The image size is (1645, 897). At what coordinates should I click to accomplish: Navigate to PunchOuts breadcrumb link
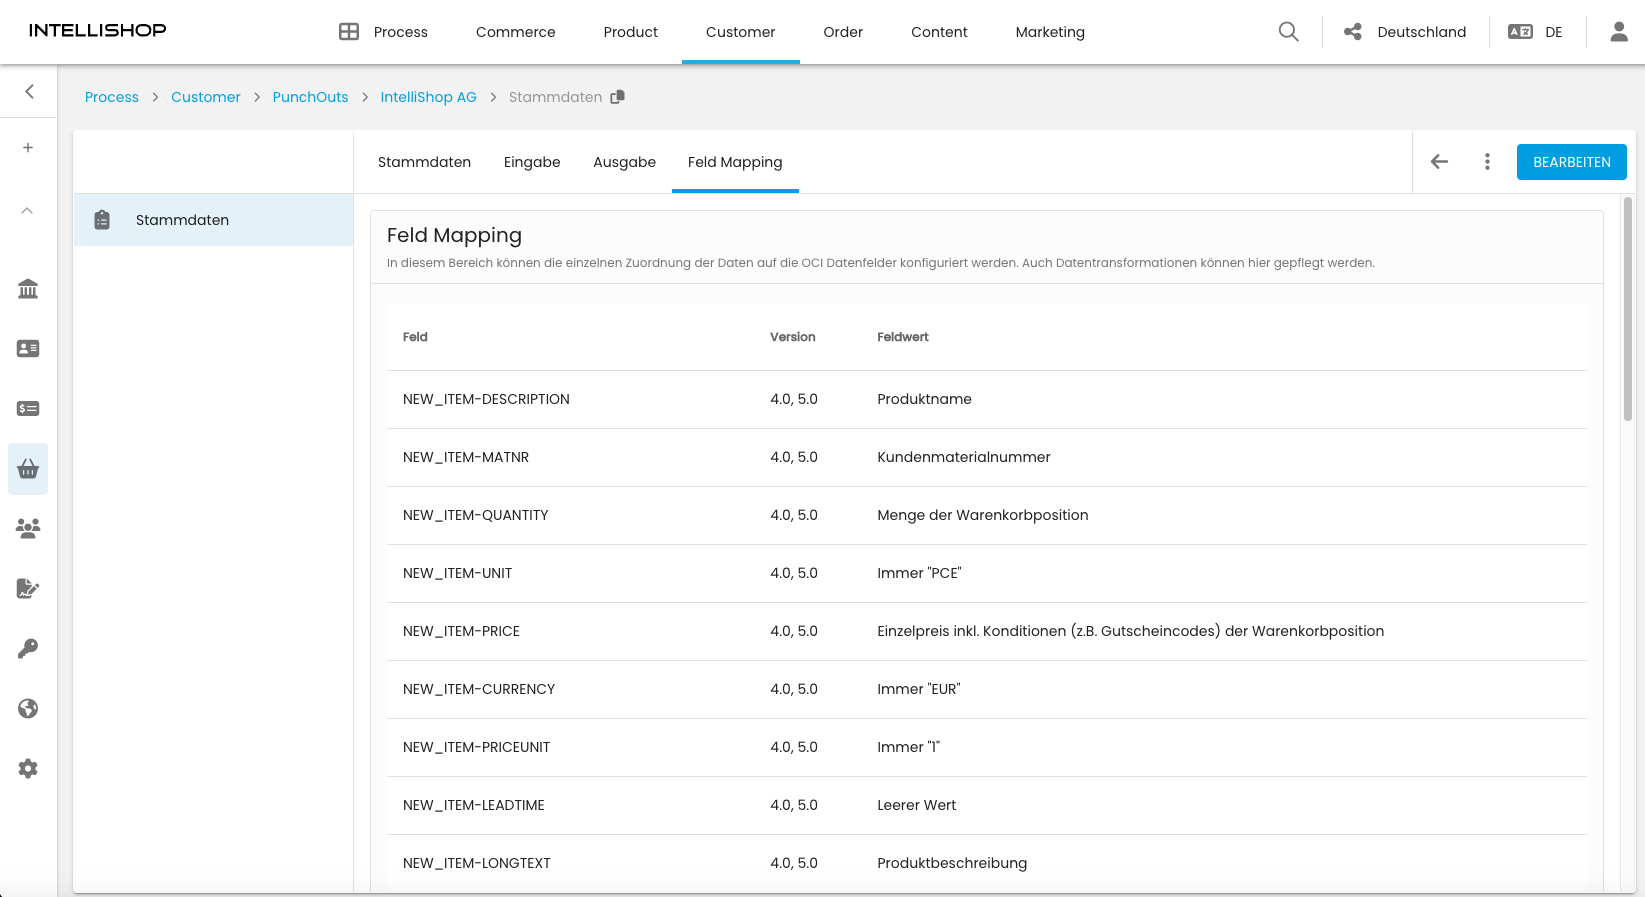310,97
